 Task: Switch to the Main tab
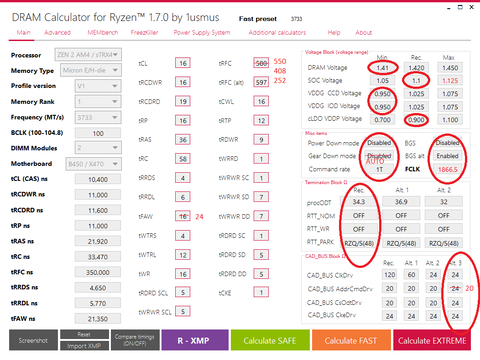[x=23, y=32]
